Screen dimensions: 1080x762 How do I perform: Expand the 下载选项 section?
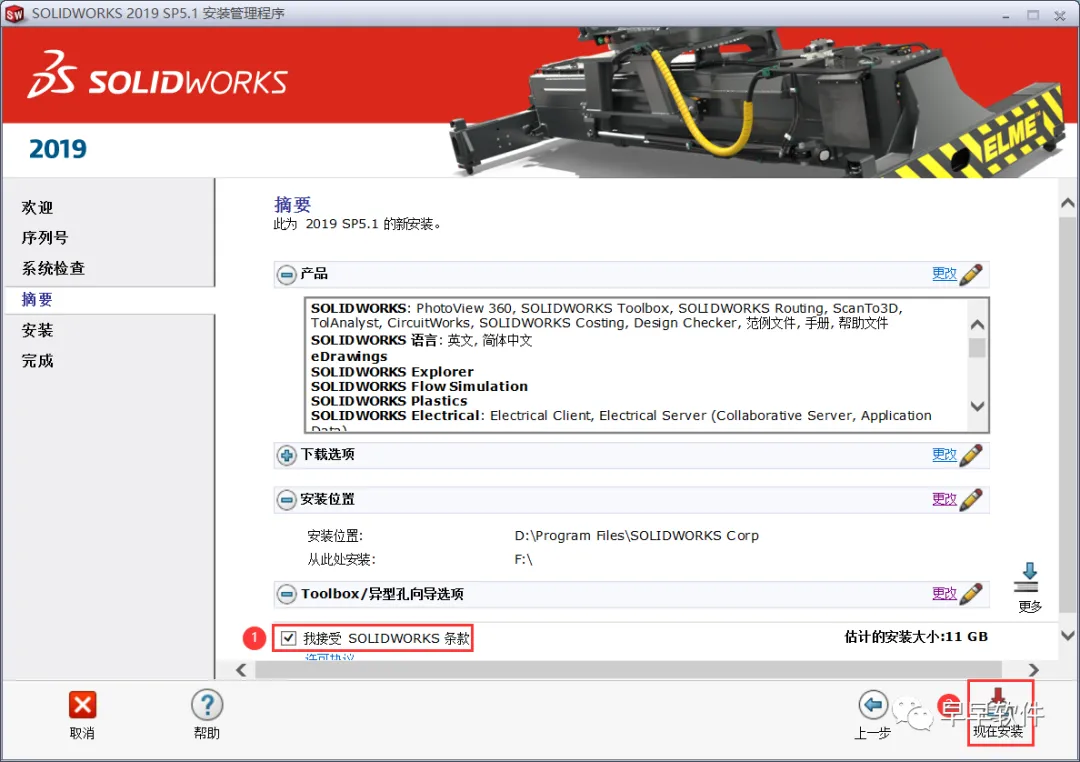[287, 455]
